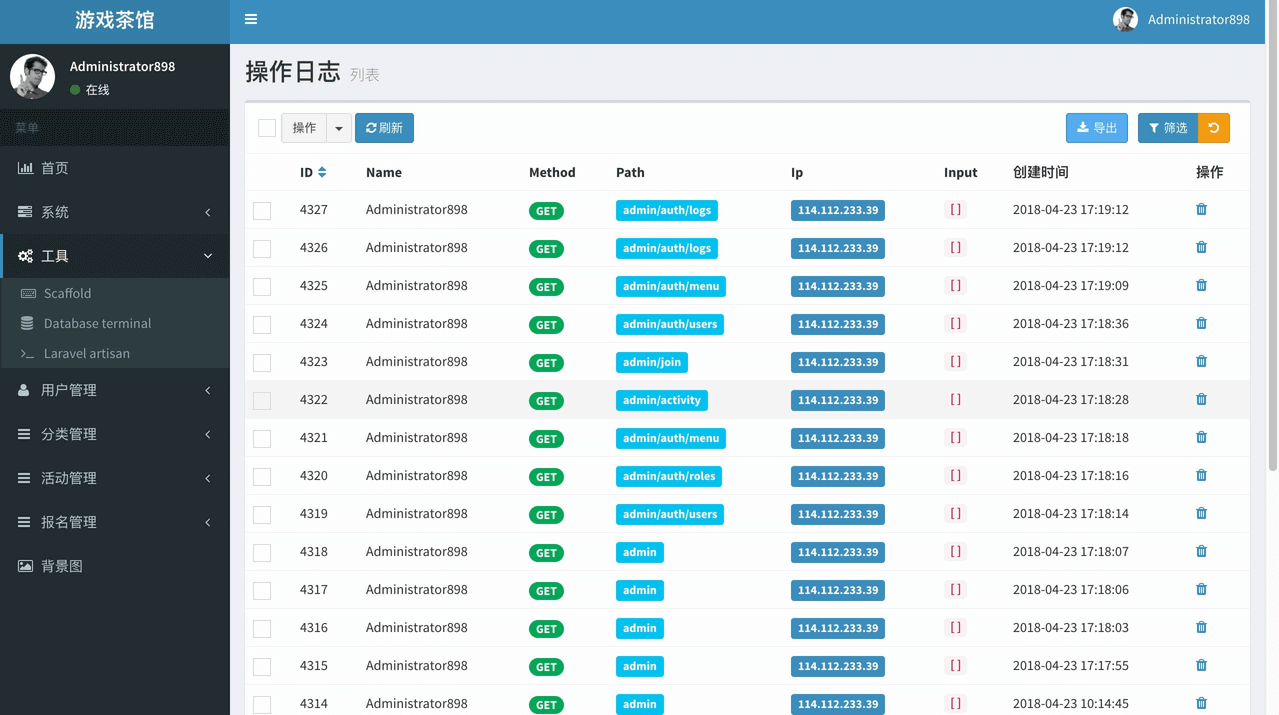
Task: Click admin/auth/roles path label
Action: point(668,477)
